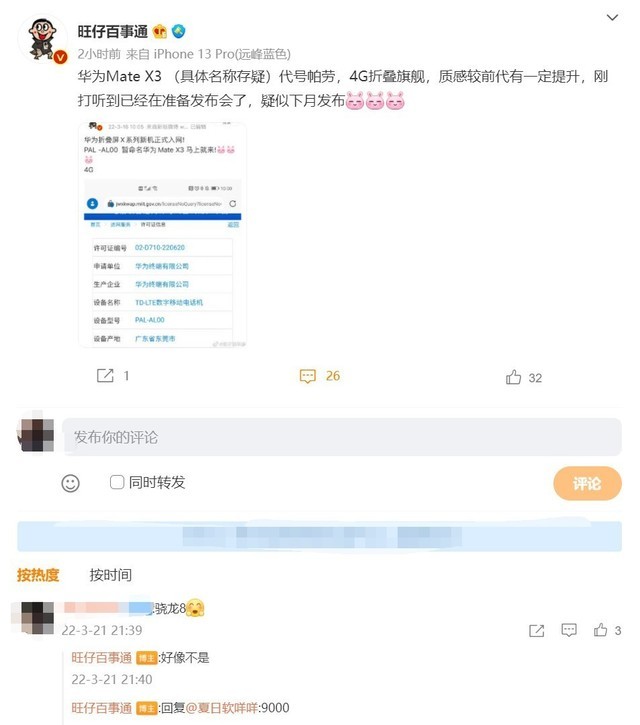Viewport: 640px width, 725px height.
Task: Open the post's comment bubble icon
Action: point(308,376)
